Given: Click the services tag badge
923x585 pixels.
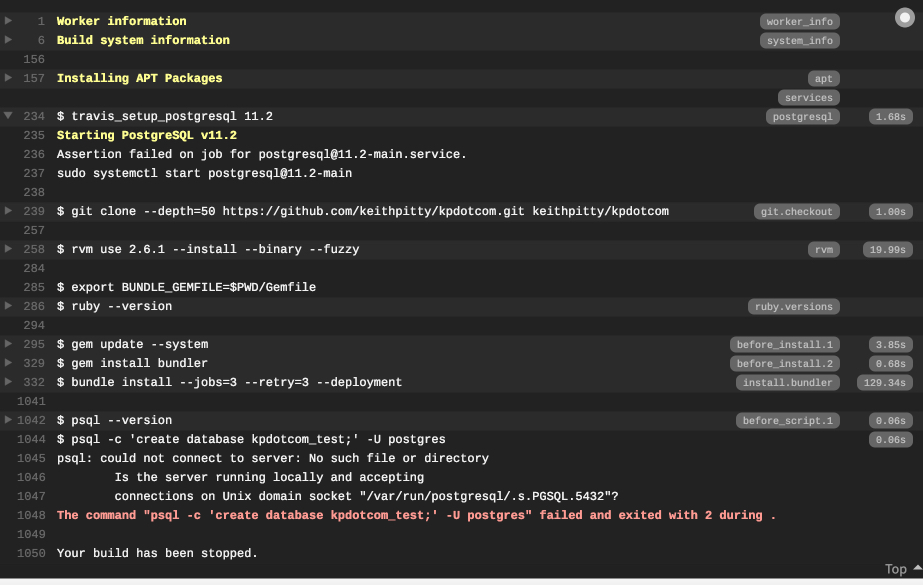Looking at the screenshot, I should click(x=809, y=97).
